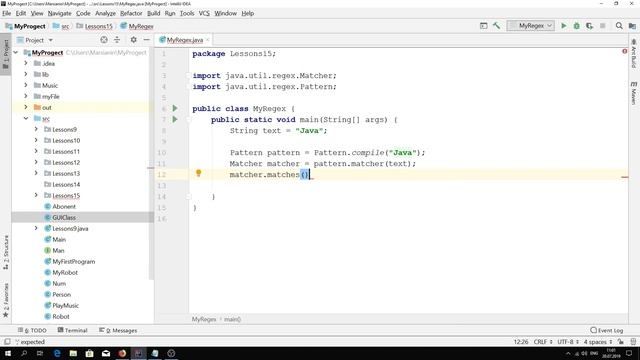Close the MyRegex.java tab

[207, 40]
